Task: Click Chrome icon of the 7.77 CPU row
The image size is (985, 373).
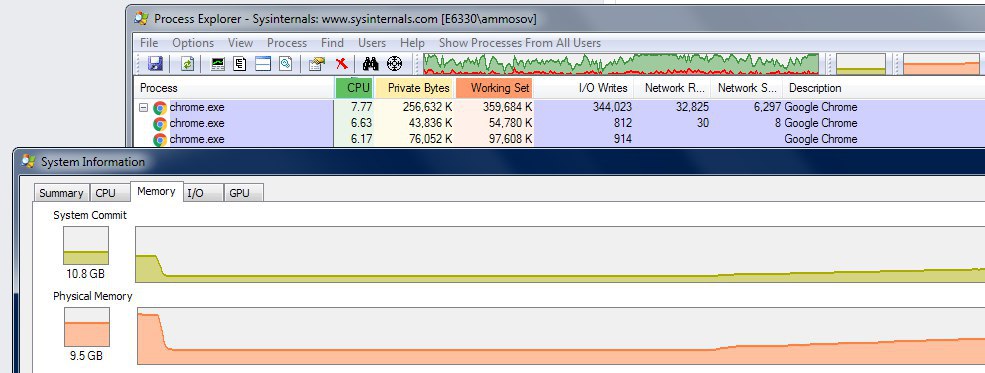Action: [x=160, y=107]
